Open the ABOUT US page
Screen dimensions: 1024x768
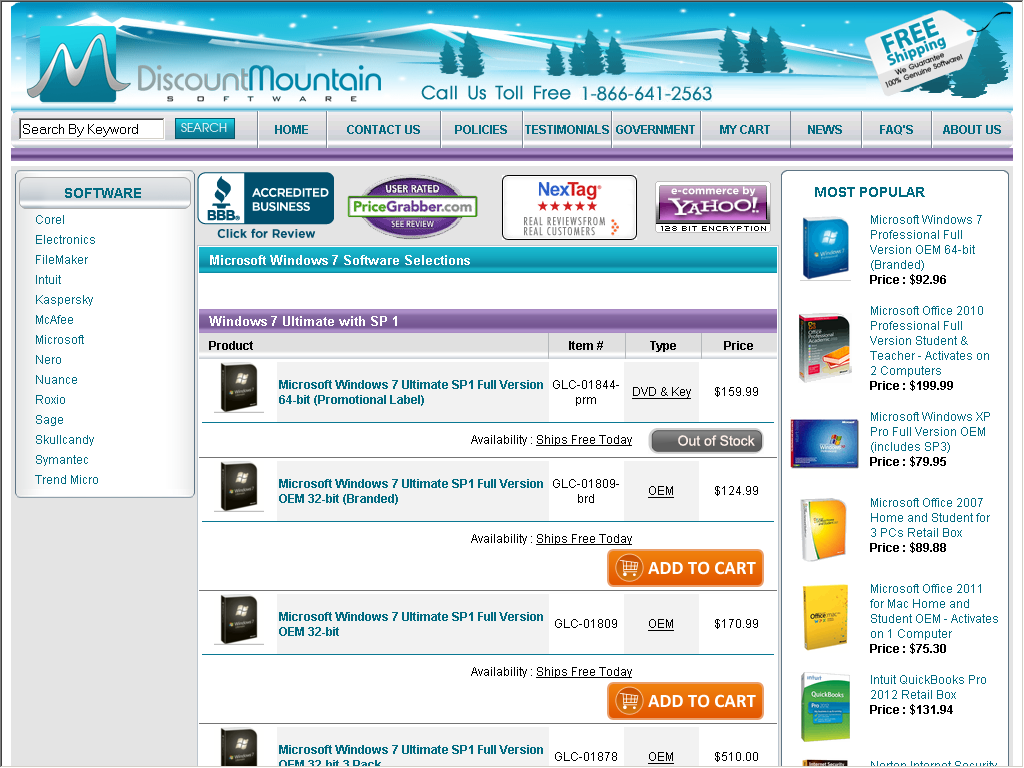point(972,129)
